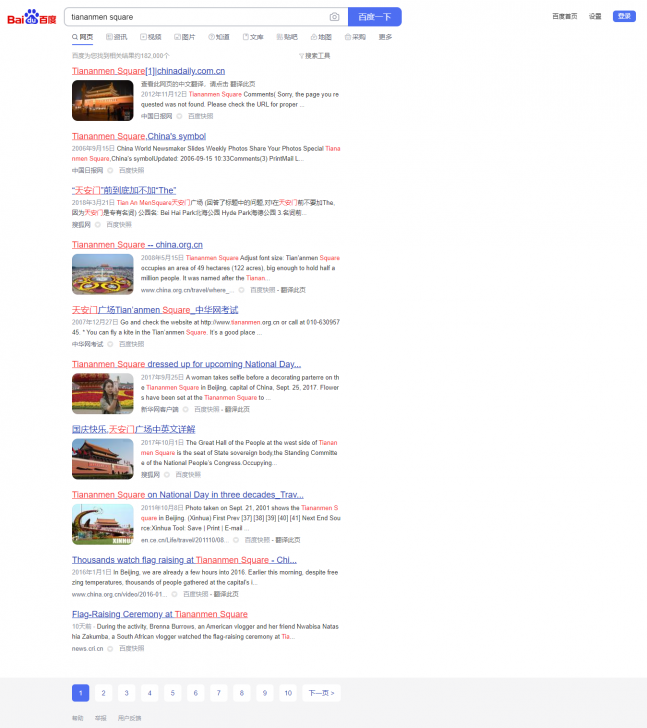This screenshot has width=647, height=728.
Task: Click circle icon beside news.cri.cn source
Action: pos(110,649)
